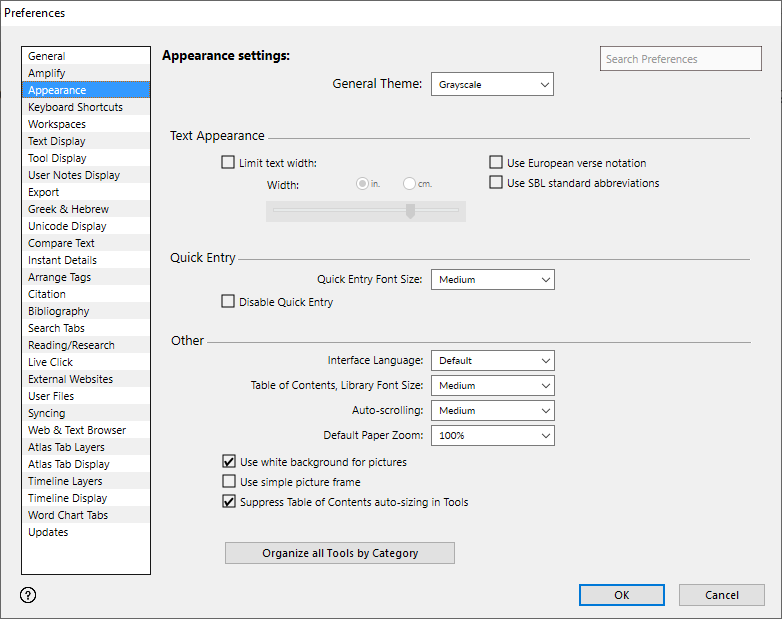Enable Use simple picture frame option
This screenshot has height=619, width=782.
click(229, 482)
